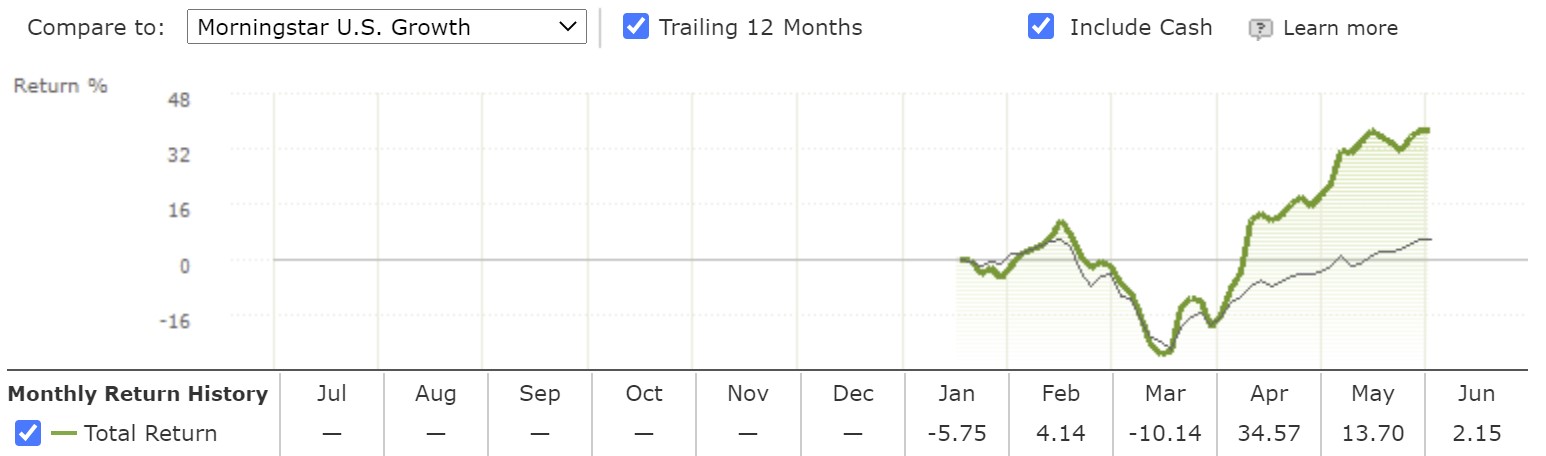
Task: Open the Learn more link
Action: tap(1340, 28)
